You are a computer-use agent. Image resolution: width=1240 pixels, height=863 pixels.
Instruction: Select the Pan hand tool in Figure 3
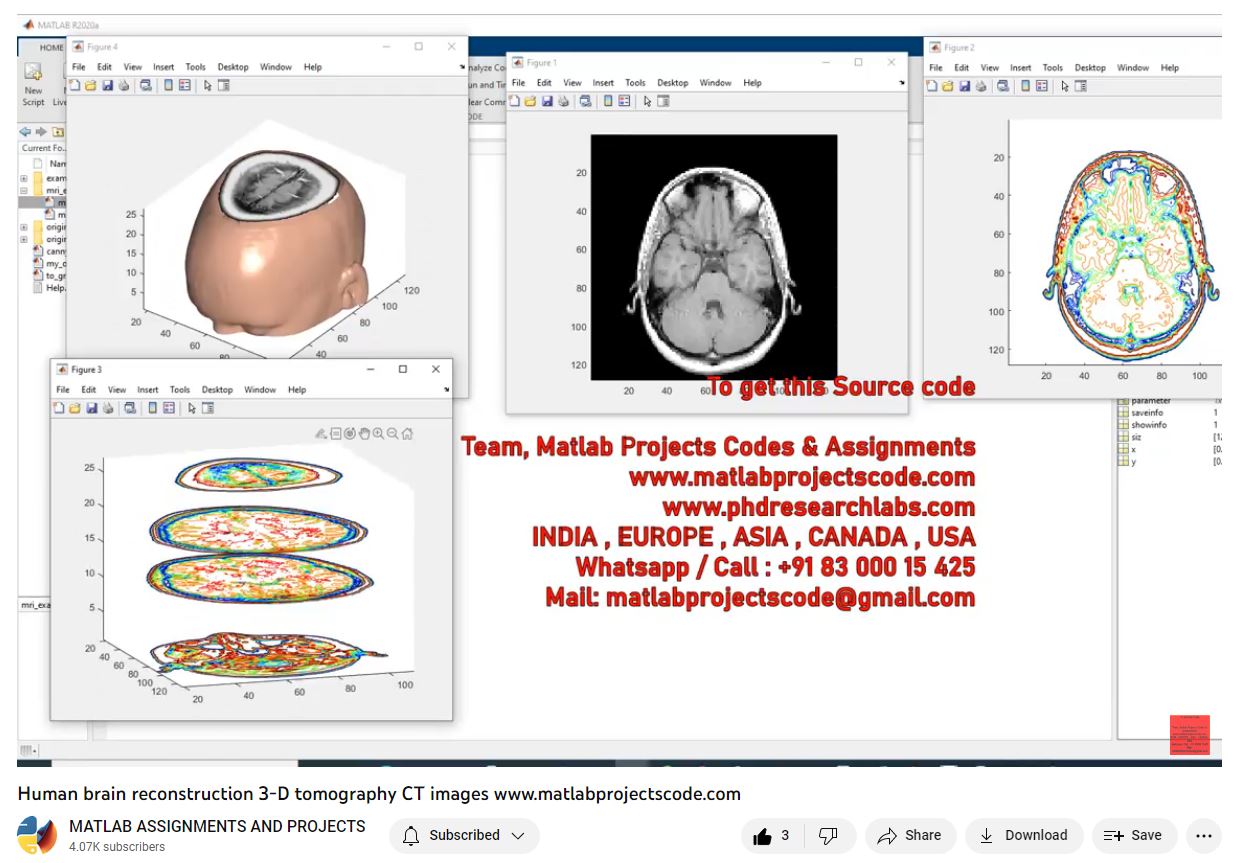[364, 433]
